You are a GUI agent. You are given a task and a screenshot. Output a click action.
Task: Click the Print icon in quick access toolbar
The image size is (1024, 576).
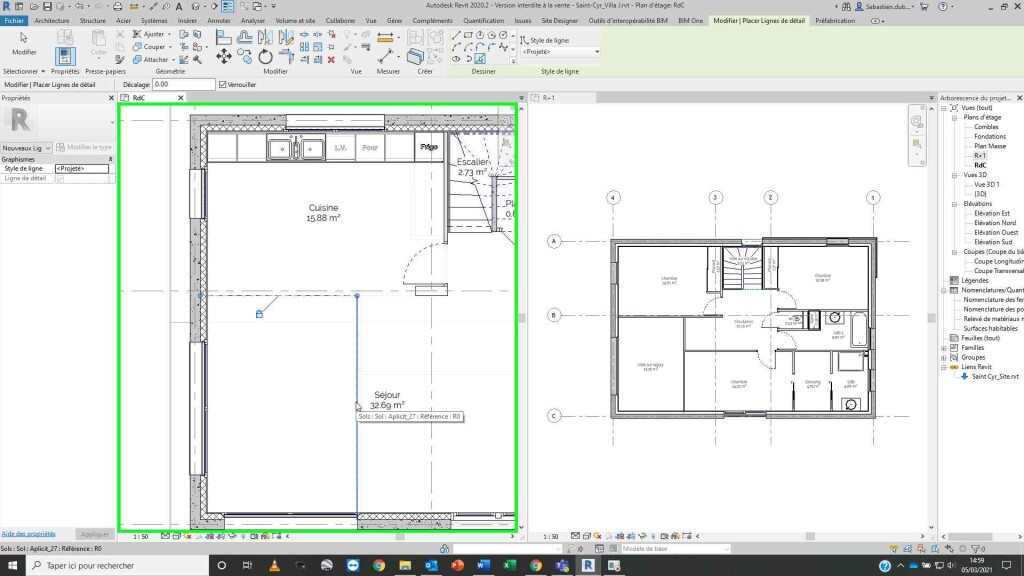click(x=117, y=6)
